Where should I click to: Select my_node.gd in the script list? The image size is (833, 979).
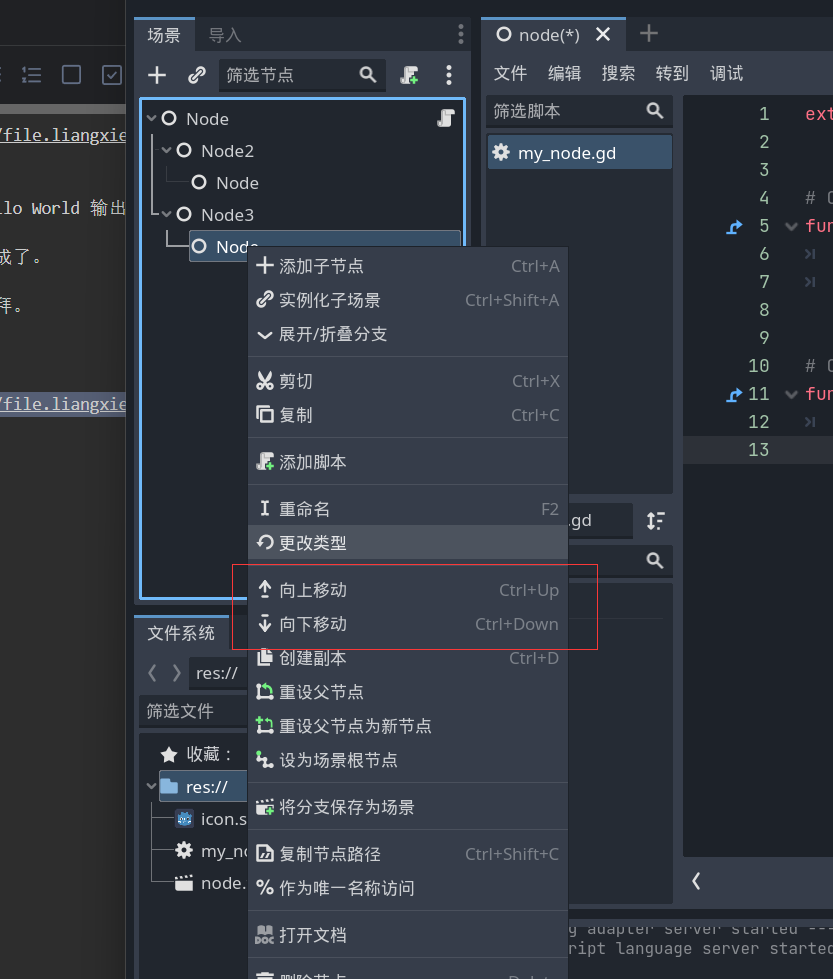(x=566, y=153)
